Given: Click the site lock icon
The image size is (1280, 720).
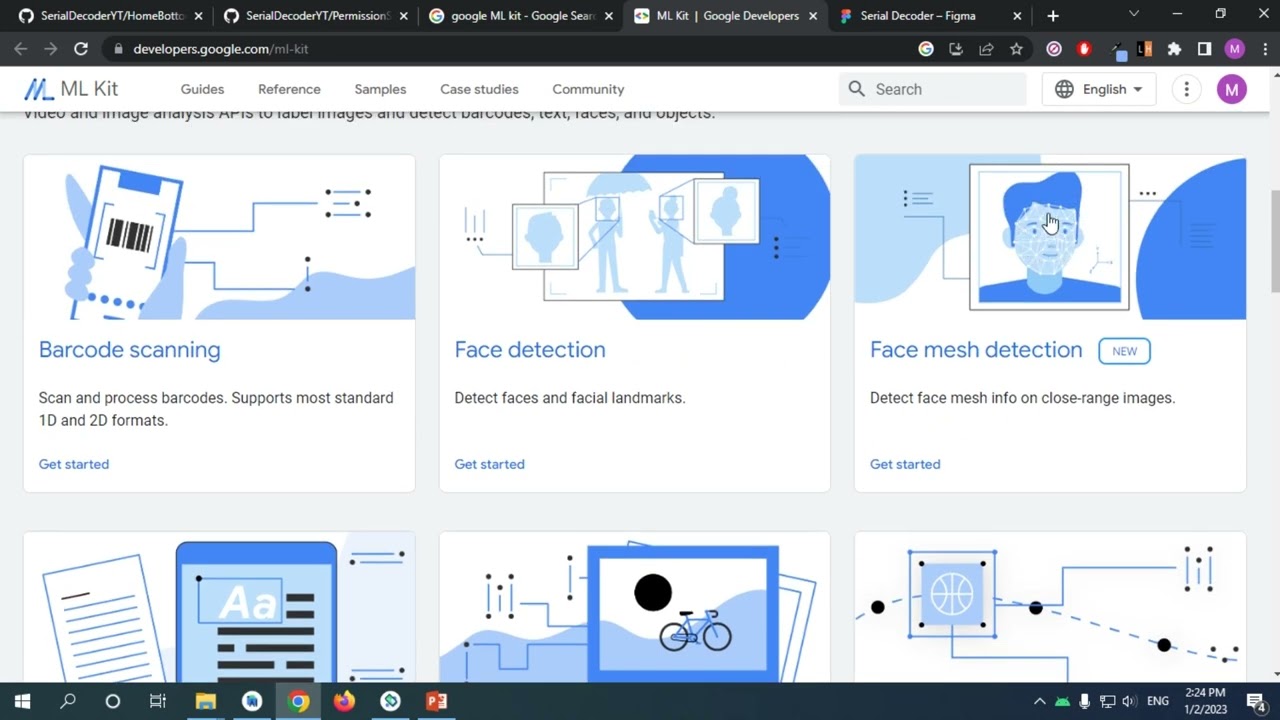Looking at the screenshot, I should (118, 49).
